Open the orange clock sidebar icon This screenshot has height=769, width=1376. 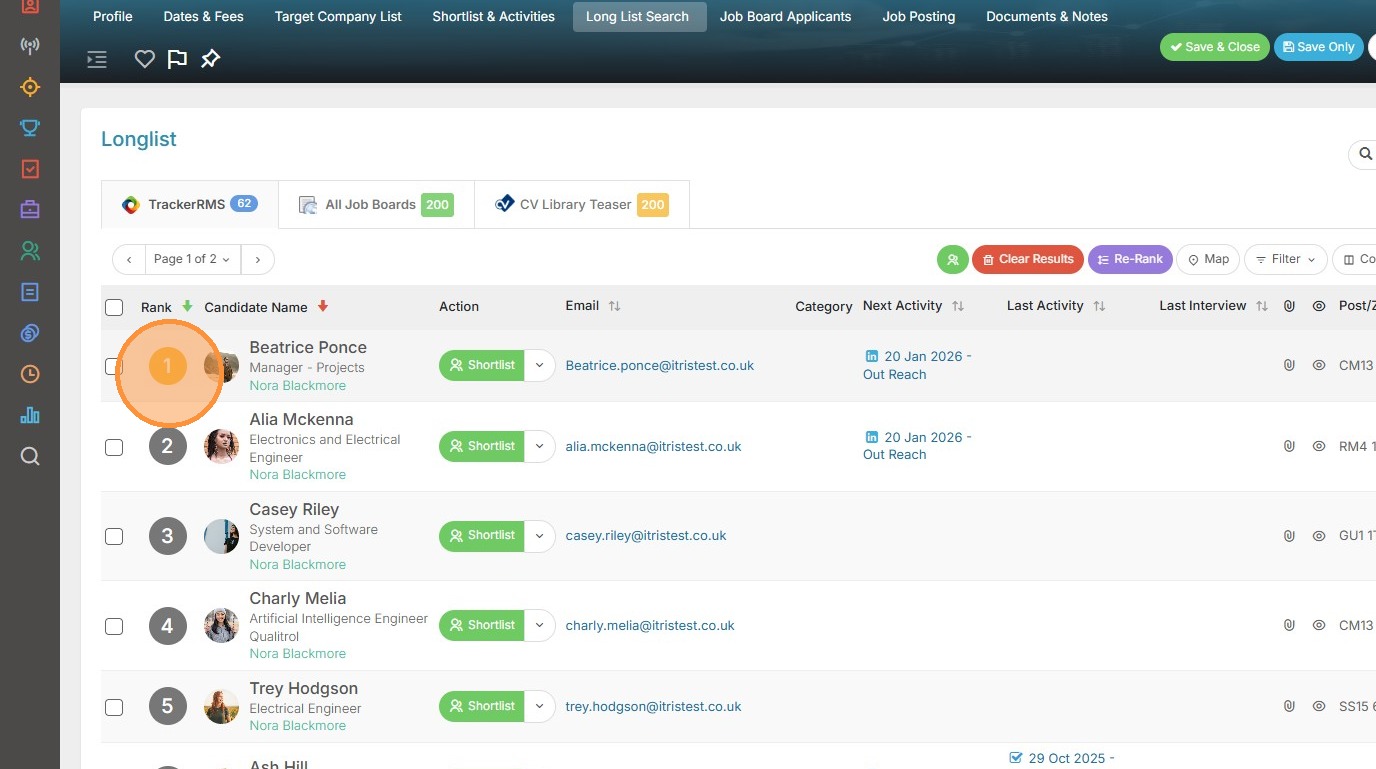30,374
